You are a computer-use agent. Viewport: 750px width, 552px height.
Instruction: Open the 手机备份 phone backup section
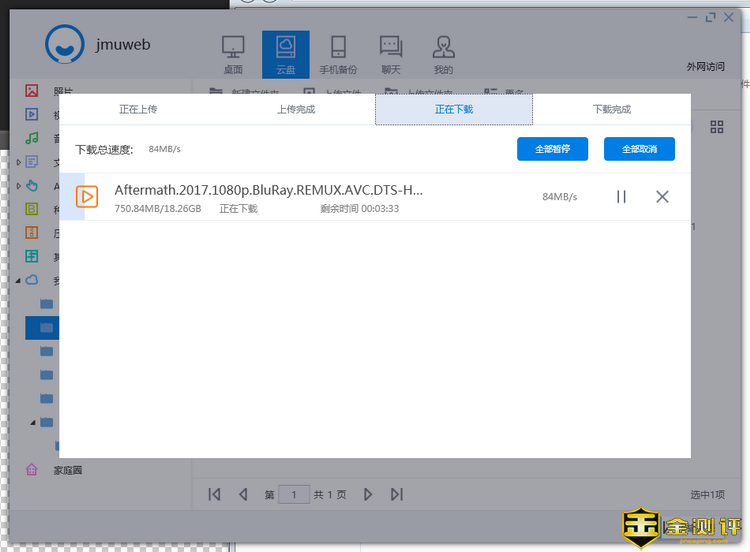(x=338, y=54)
